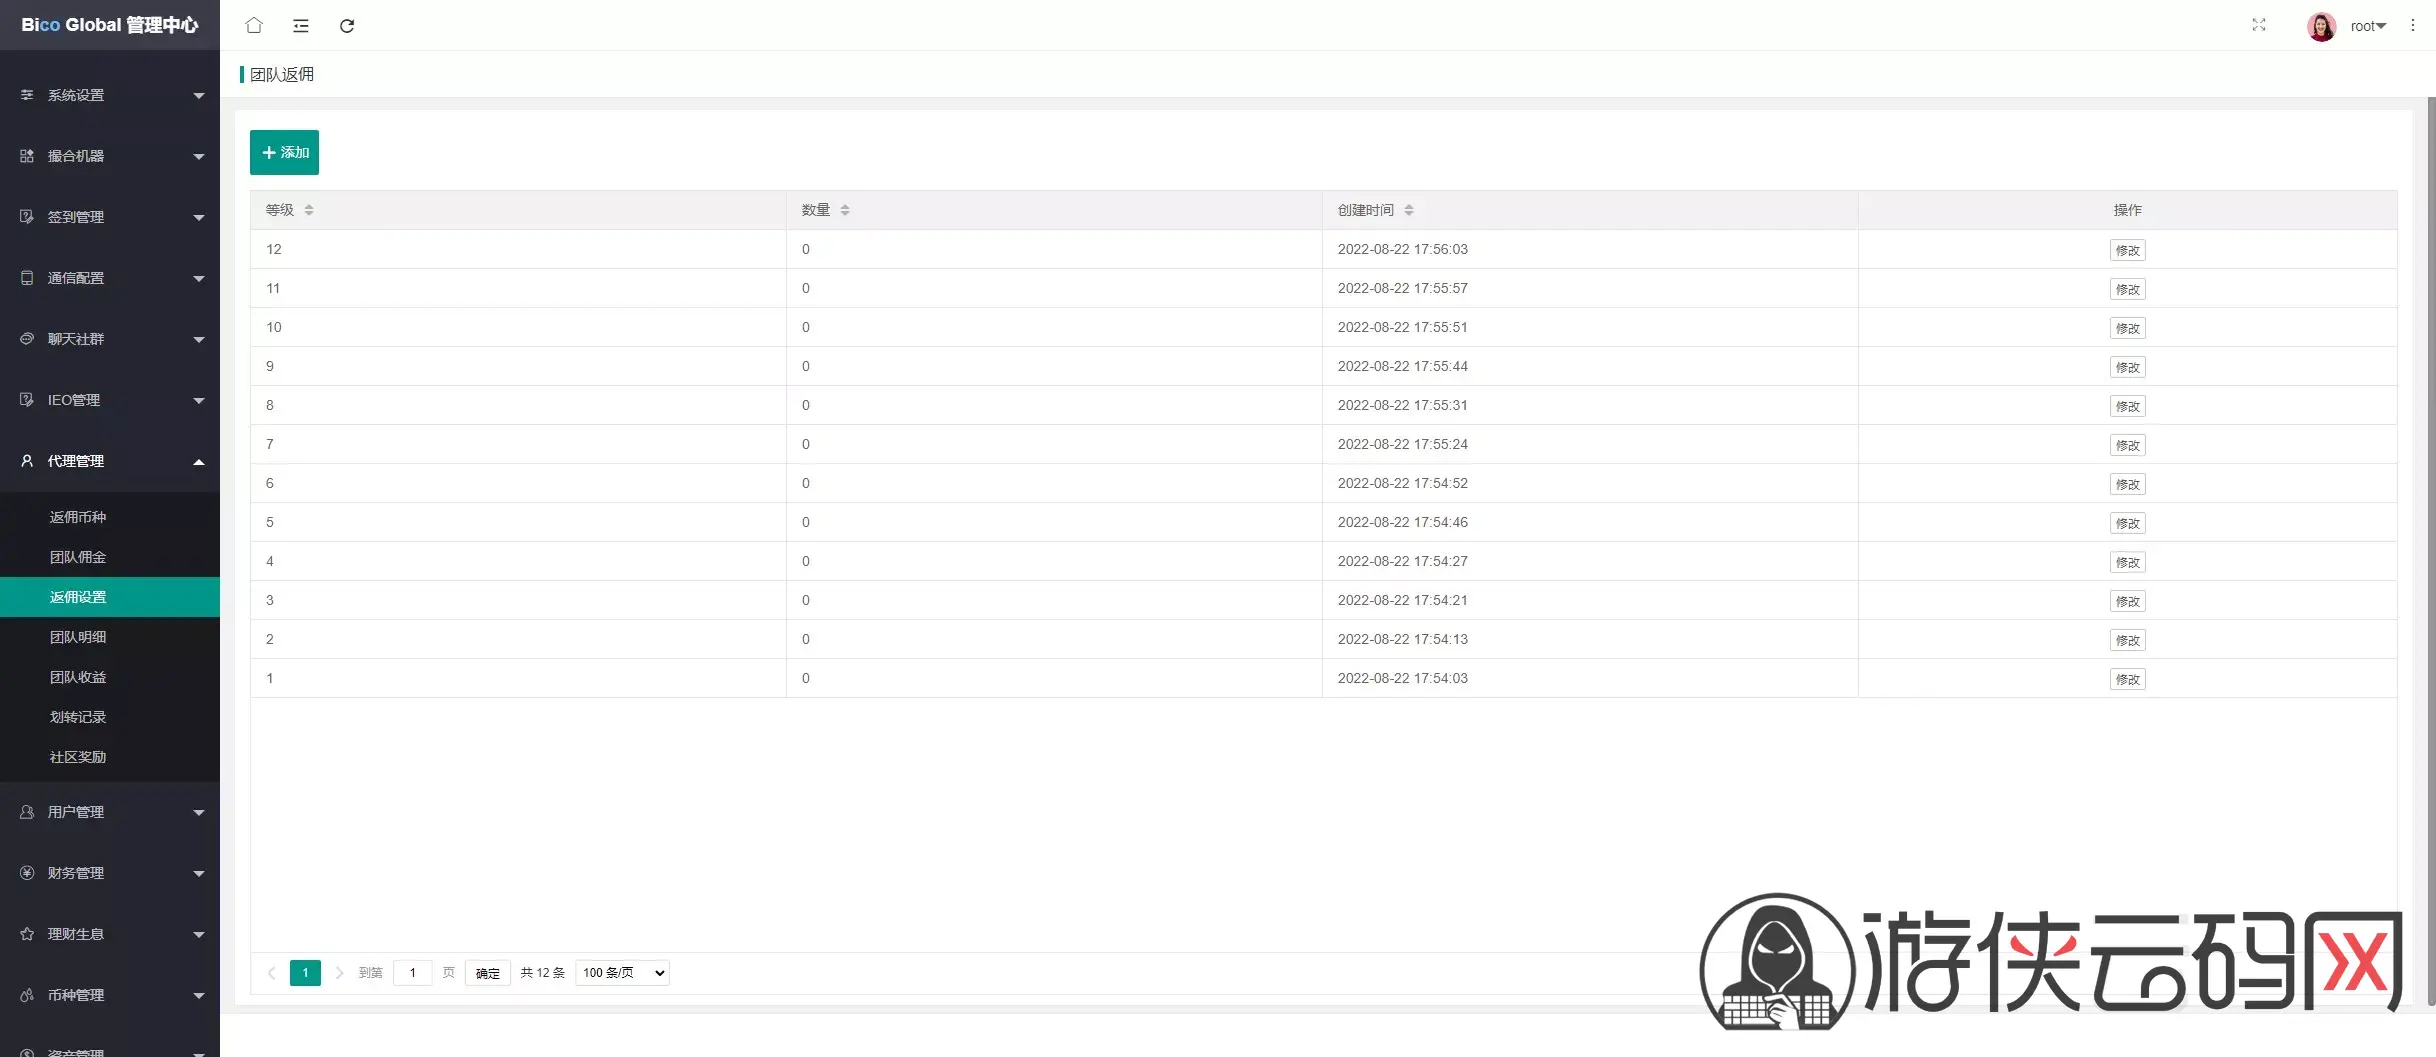Toggle the sidebar collapse icon
The width and height of the screenshot is (2436, 1057).
coord(300,25)
